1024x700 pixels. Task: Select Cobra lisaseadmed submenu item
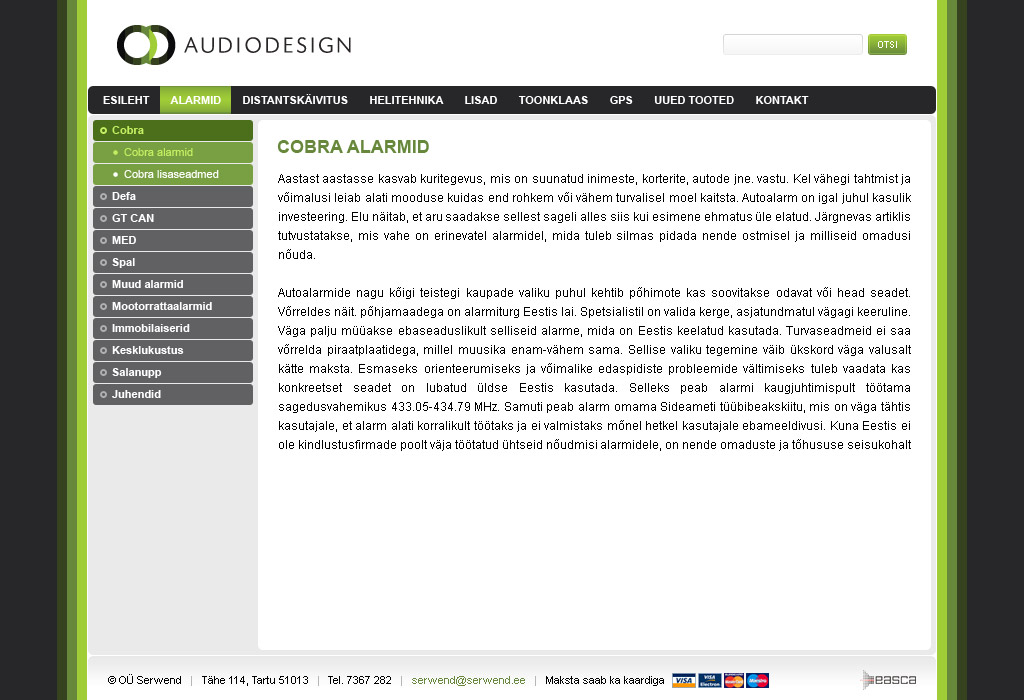click(x=173, y=174)
